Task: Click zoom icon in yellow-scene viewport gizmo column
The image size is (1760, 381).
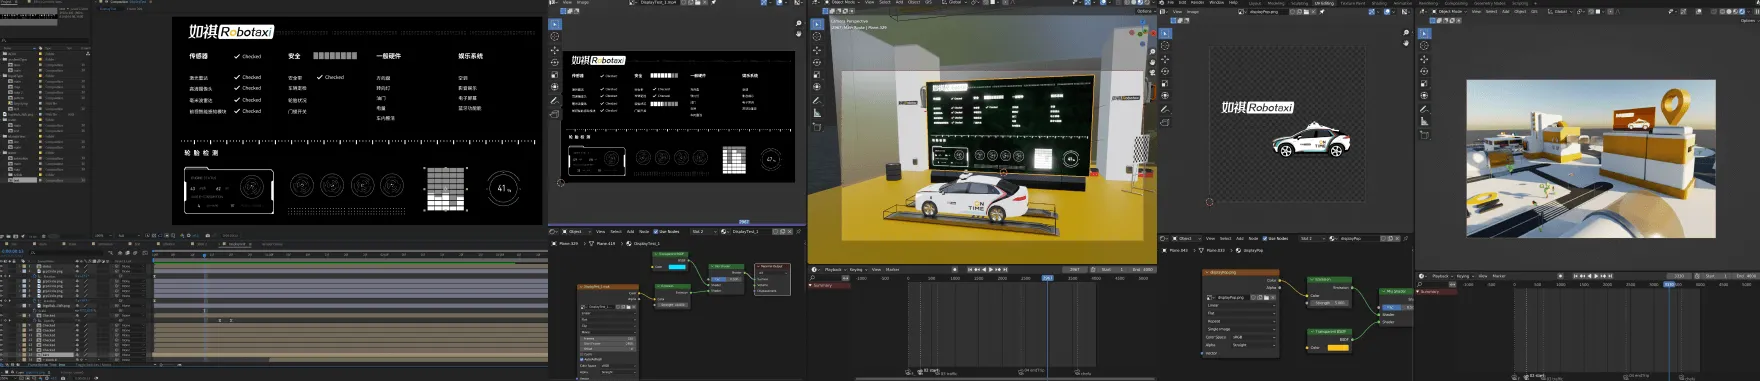Action: (1152, 51)
